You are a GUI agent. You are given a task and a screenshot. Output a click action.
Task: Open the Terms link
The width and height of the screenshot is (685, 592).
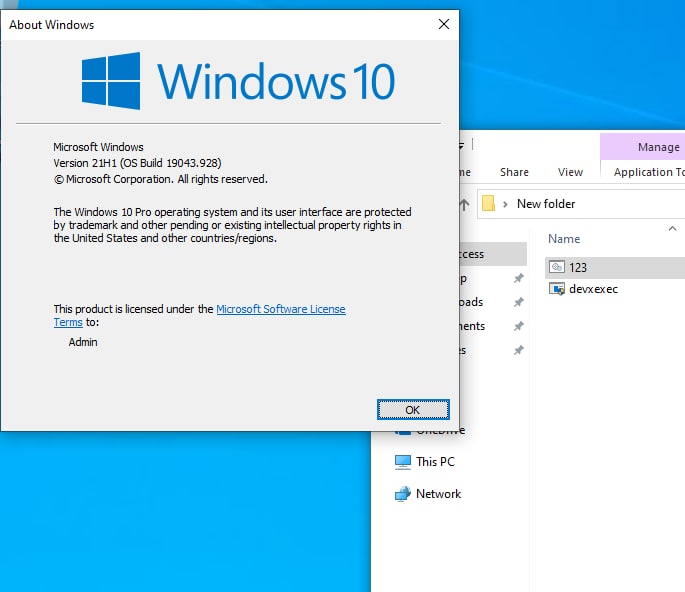[x=68, y=322]
